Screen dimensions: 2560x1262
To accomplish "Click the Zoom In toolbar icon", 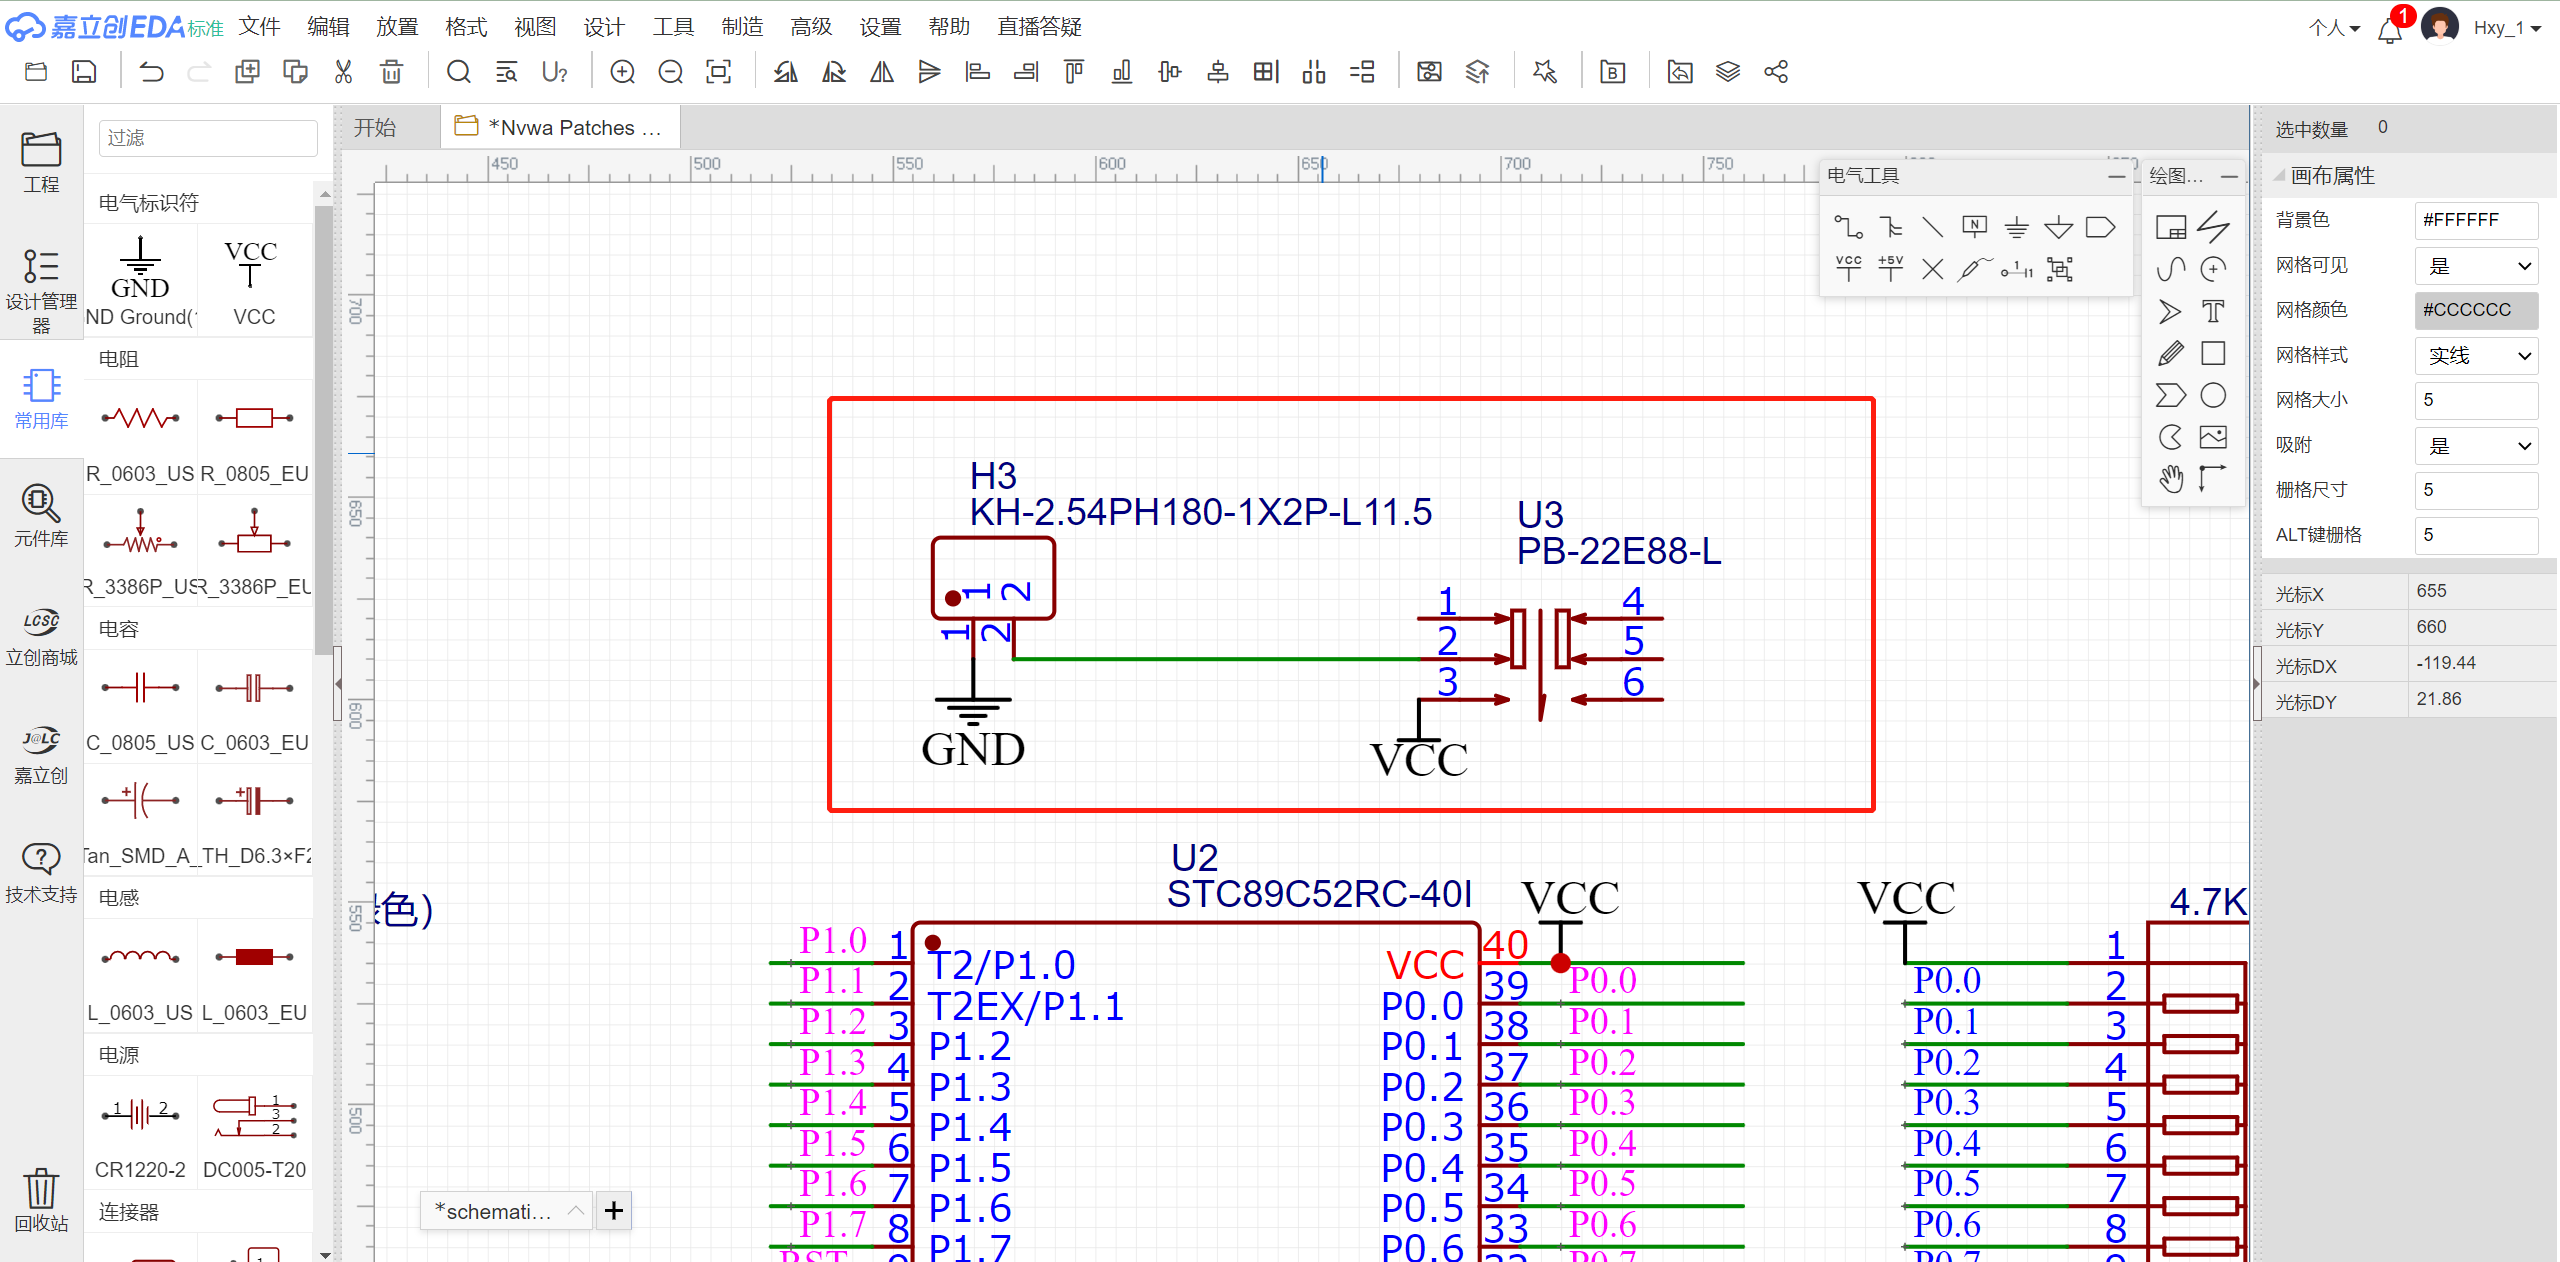I will pos(622,72).
